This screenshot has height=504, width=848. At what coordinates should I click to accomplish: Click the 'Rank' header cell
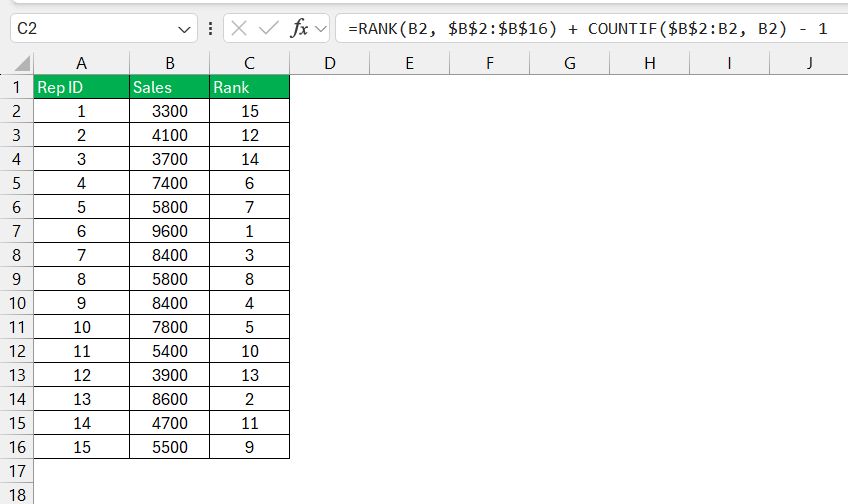(249, 87)
